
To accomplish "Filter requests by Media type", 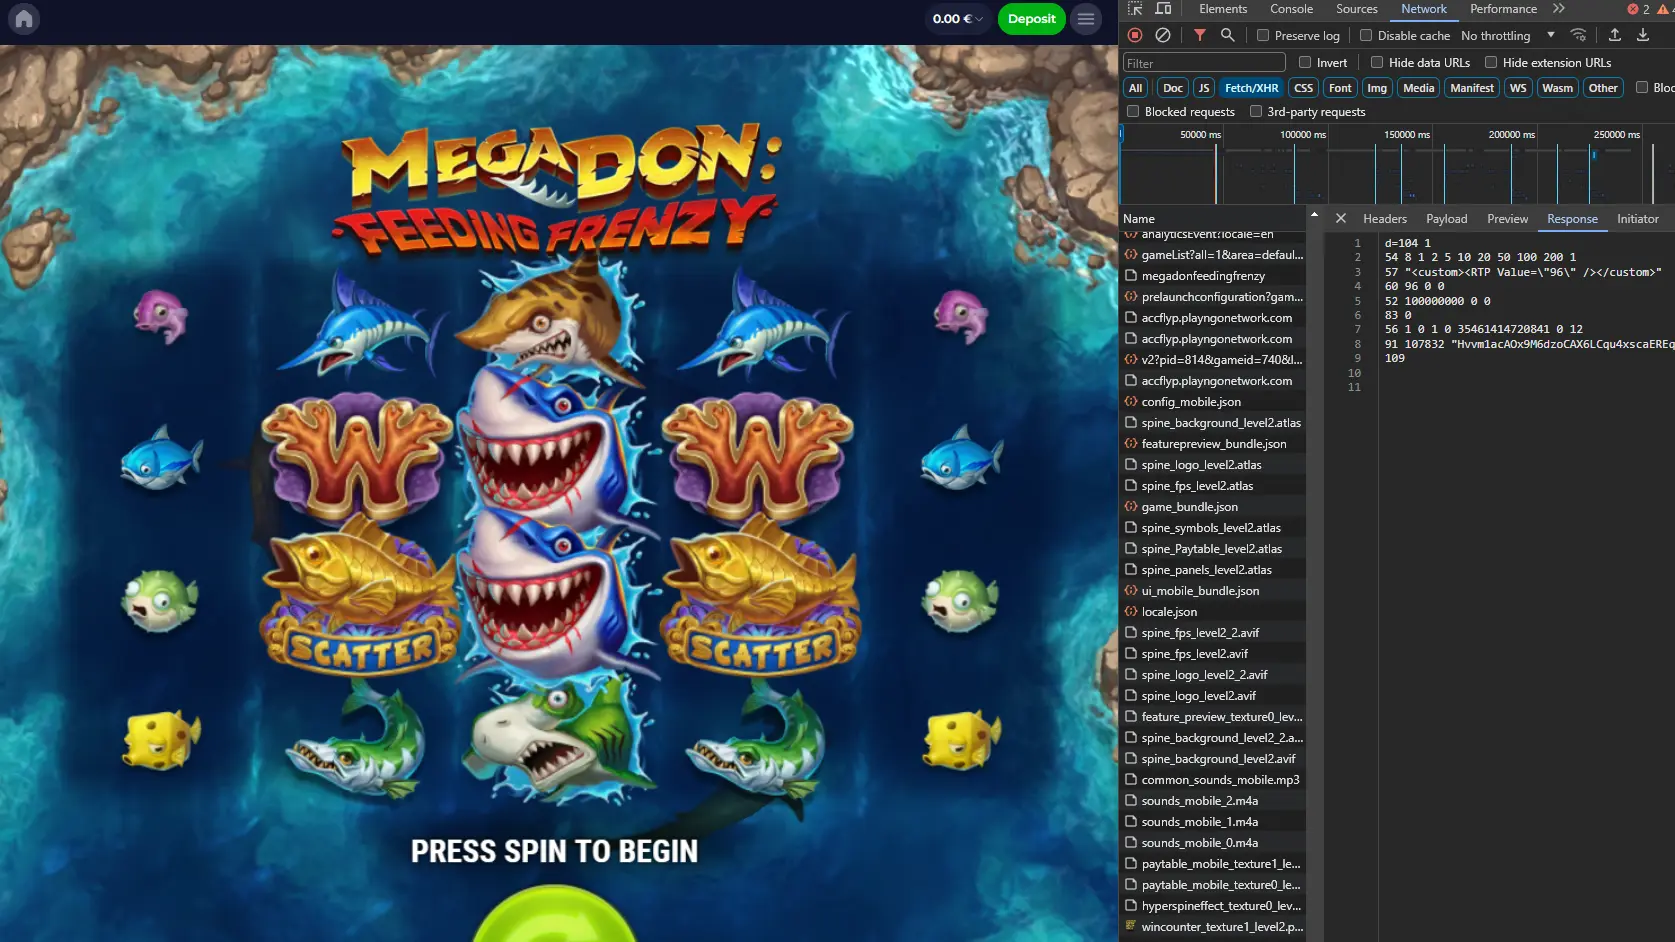I will point(1418,88).
